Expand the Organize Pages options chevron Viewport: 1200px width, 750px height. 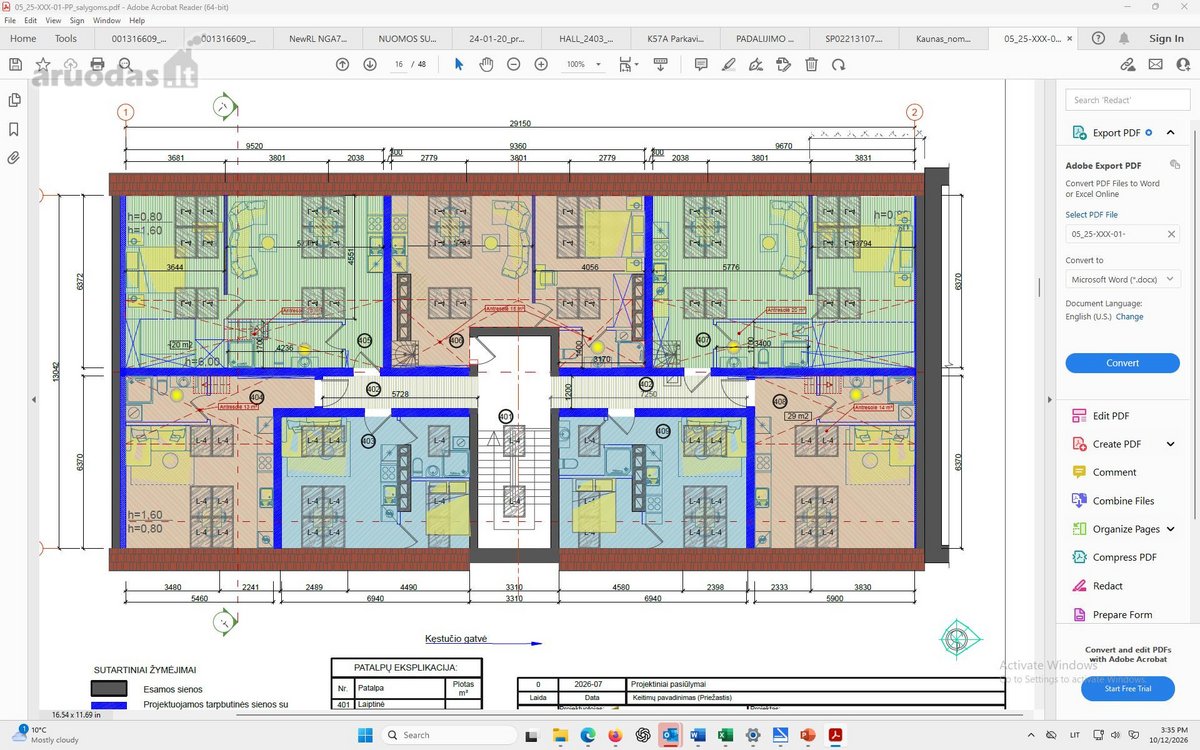pos(1171,529)
